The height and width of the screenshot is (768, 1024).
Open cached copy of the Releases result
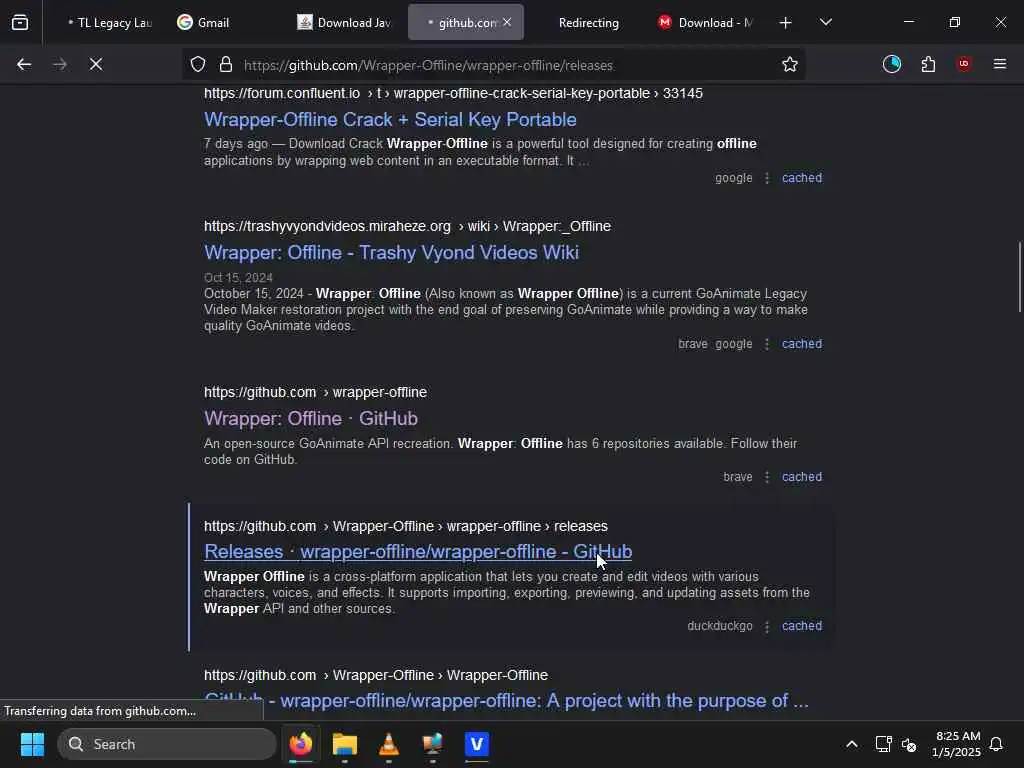(802, 626)
